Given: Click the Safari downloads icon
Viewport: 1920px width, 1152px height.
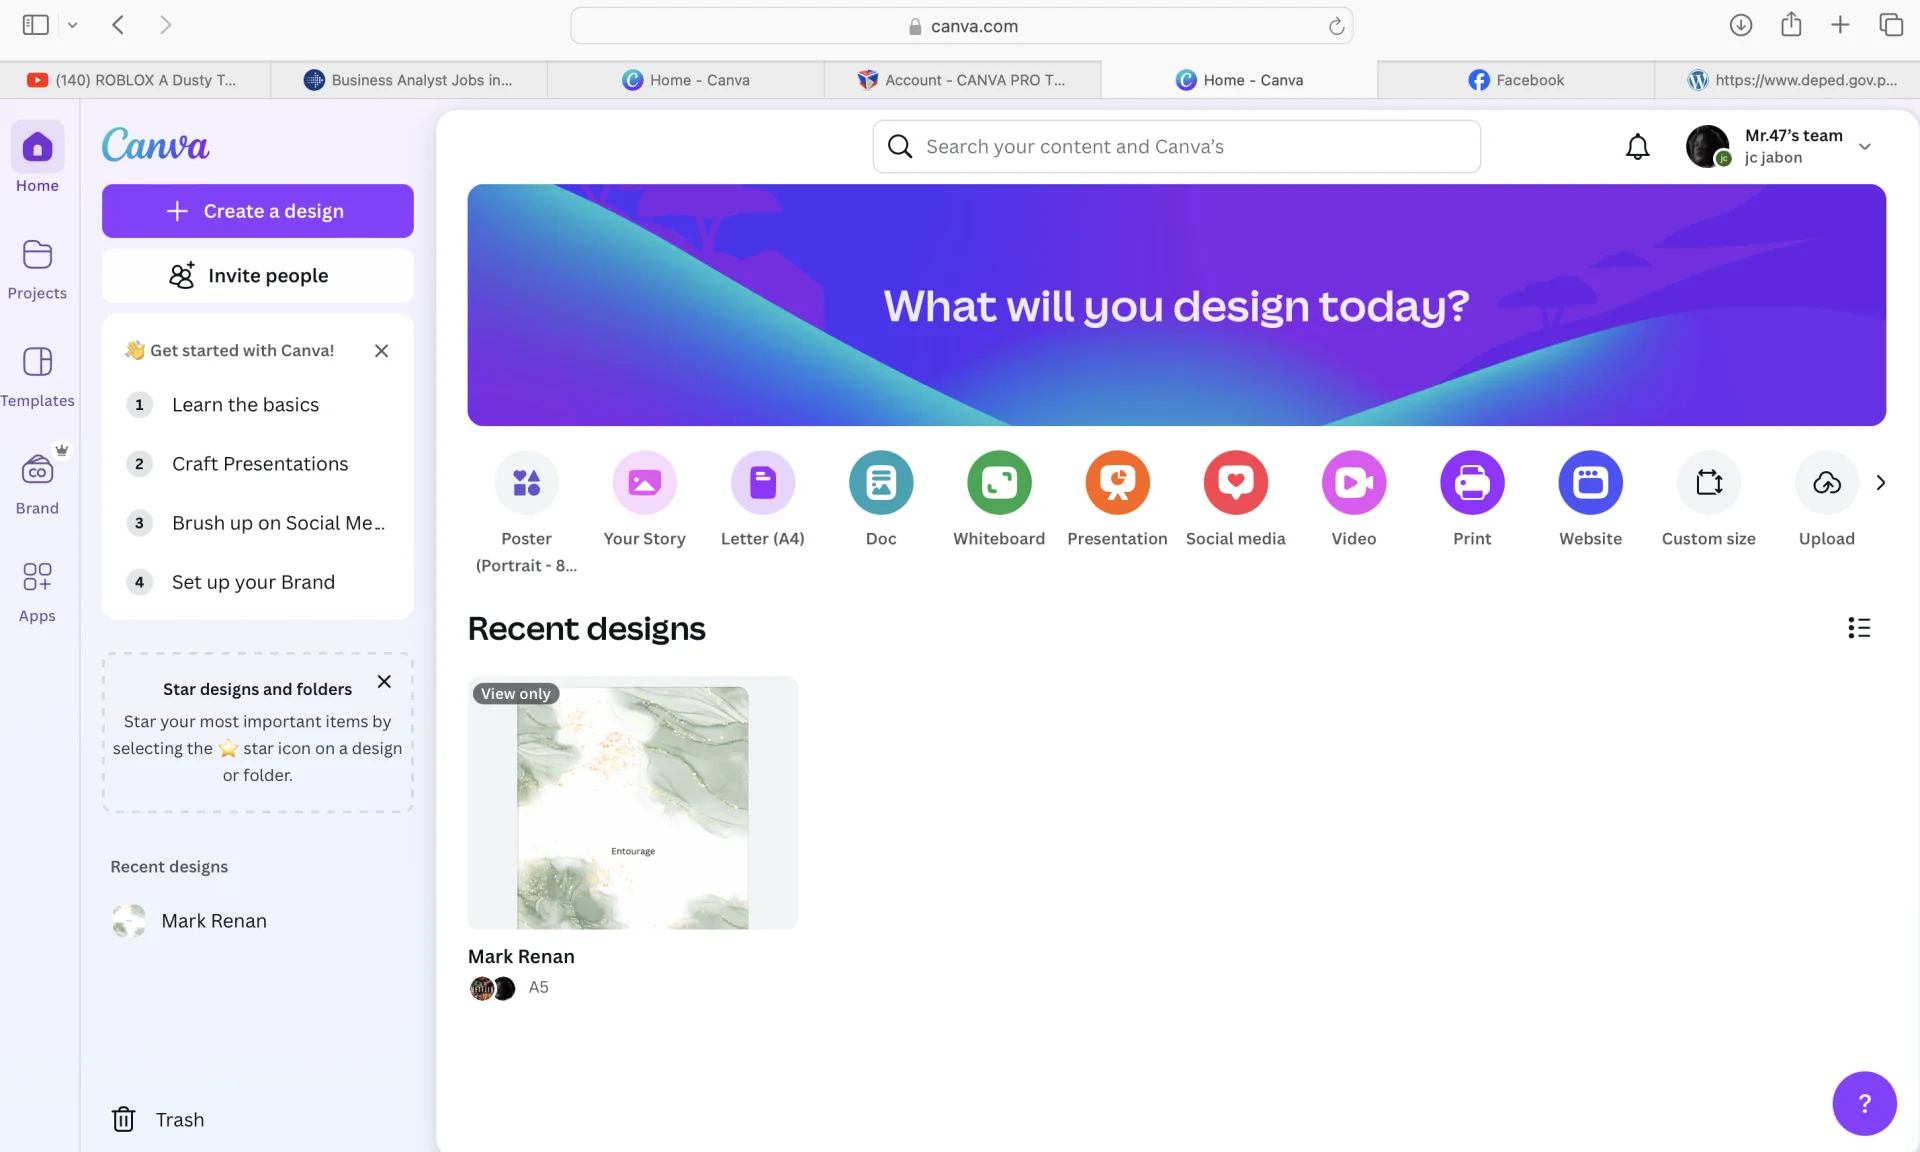Looking at the screenshot, I should [x=1740, y=25].
